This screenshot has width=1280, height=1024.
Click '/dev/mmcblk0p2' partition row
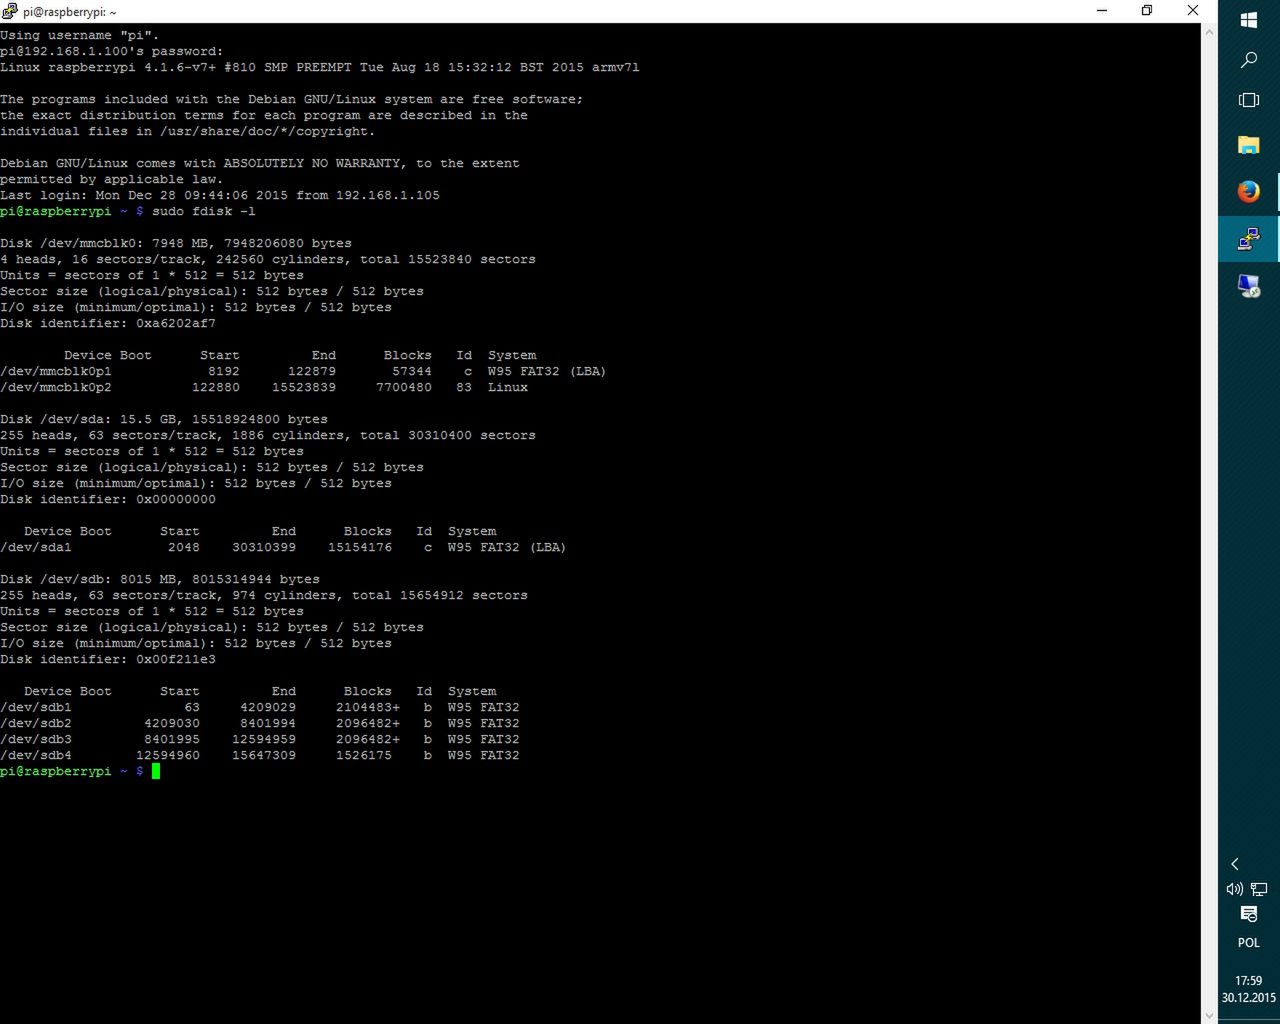pos(264,388)
